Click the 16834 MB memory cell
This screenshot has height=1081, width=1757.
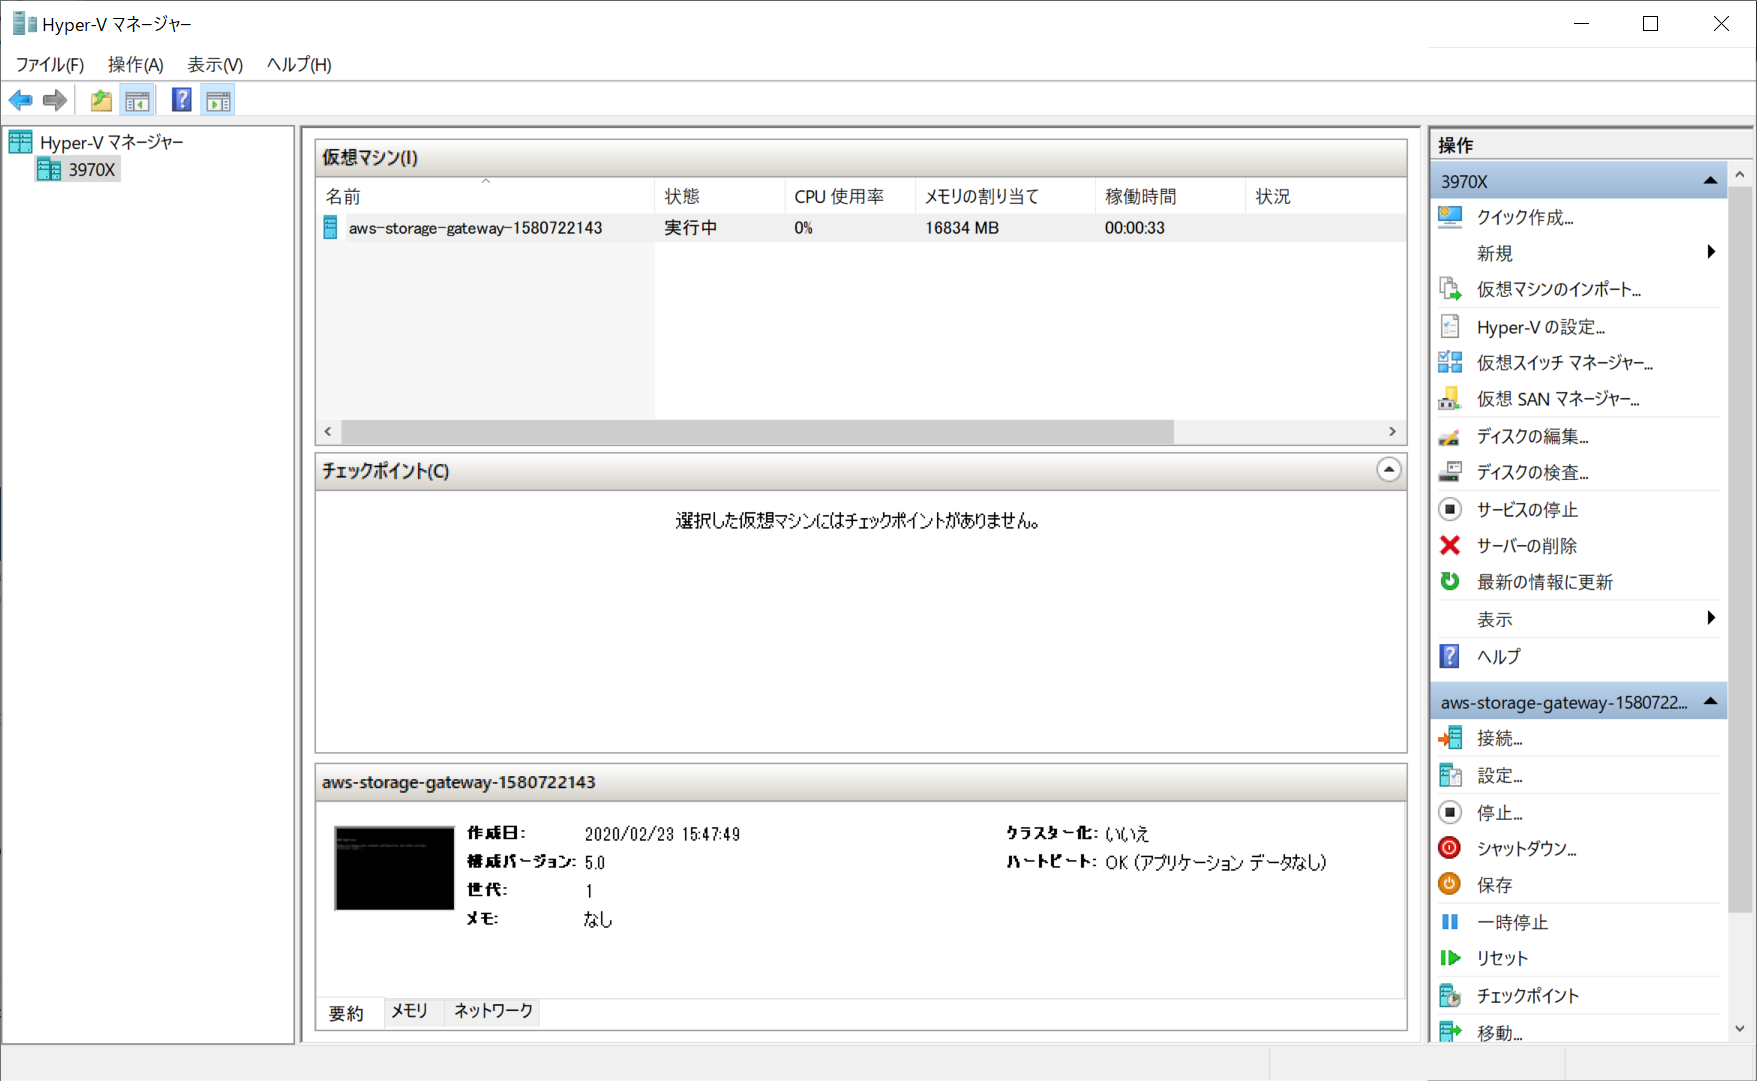tap(962, 228)
